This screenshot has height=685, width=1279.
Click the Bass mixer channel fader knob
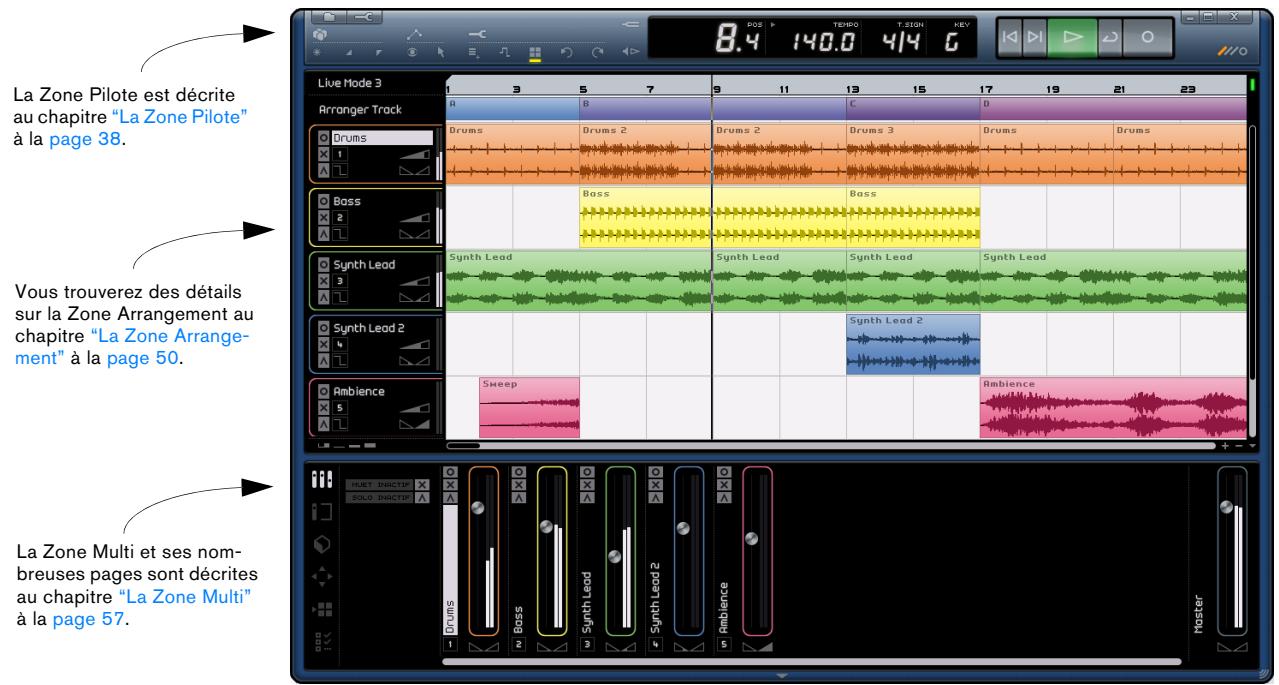546,526
